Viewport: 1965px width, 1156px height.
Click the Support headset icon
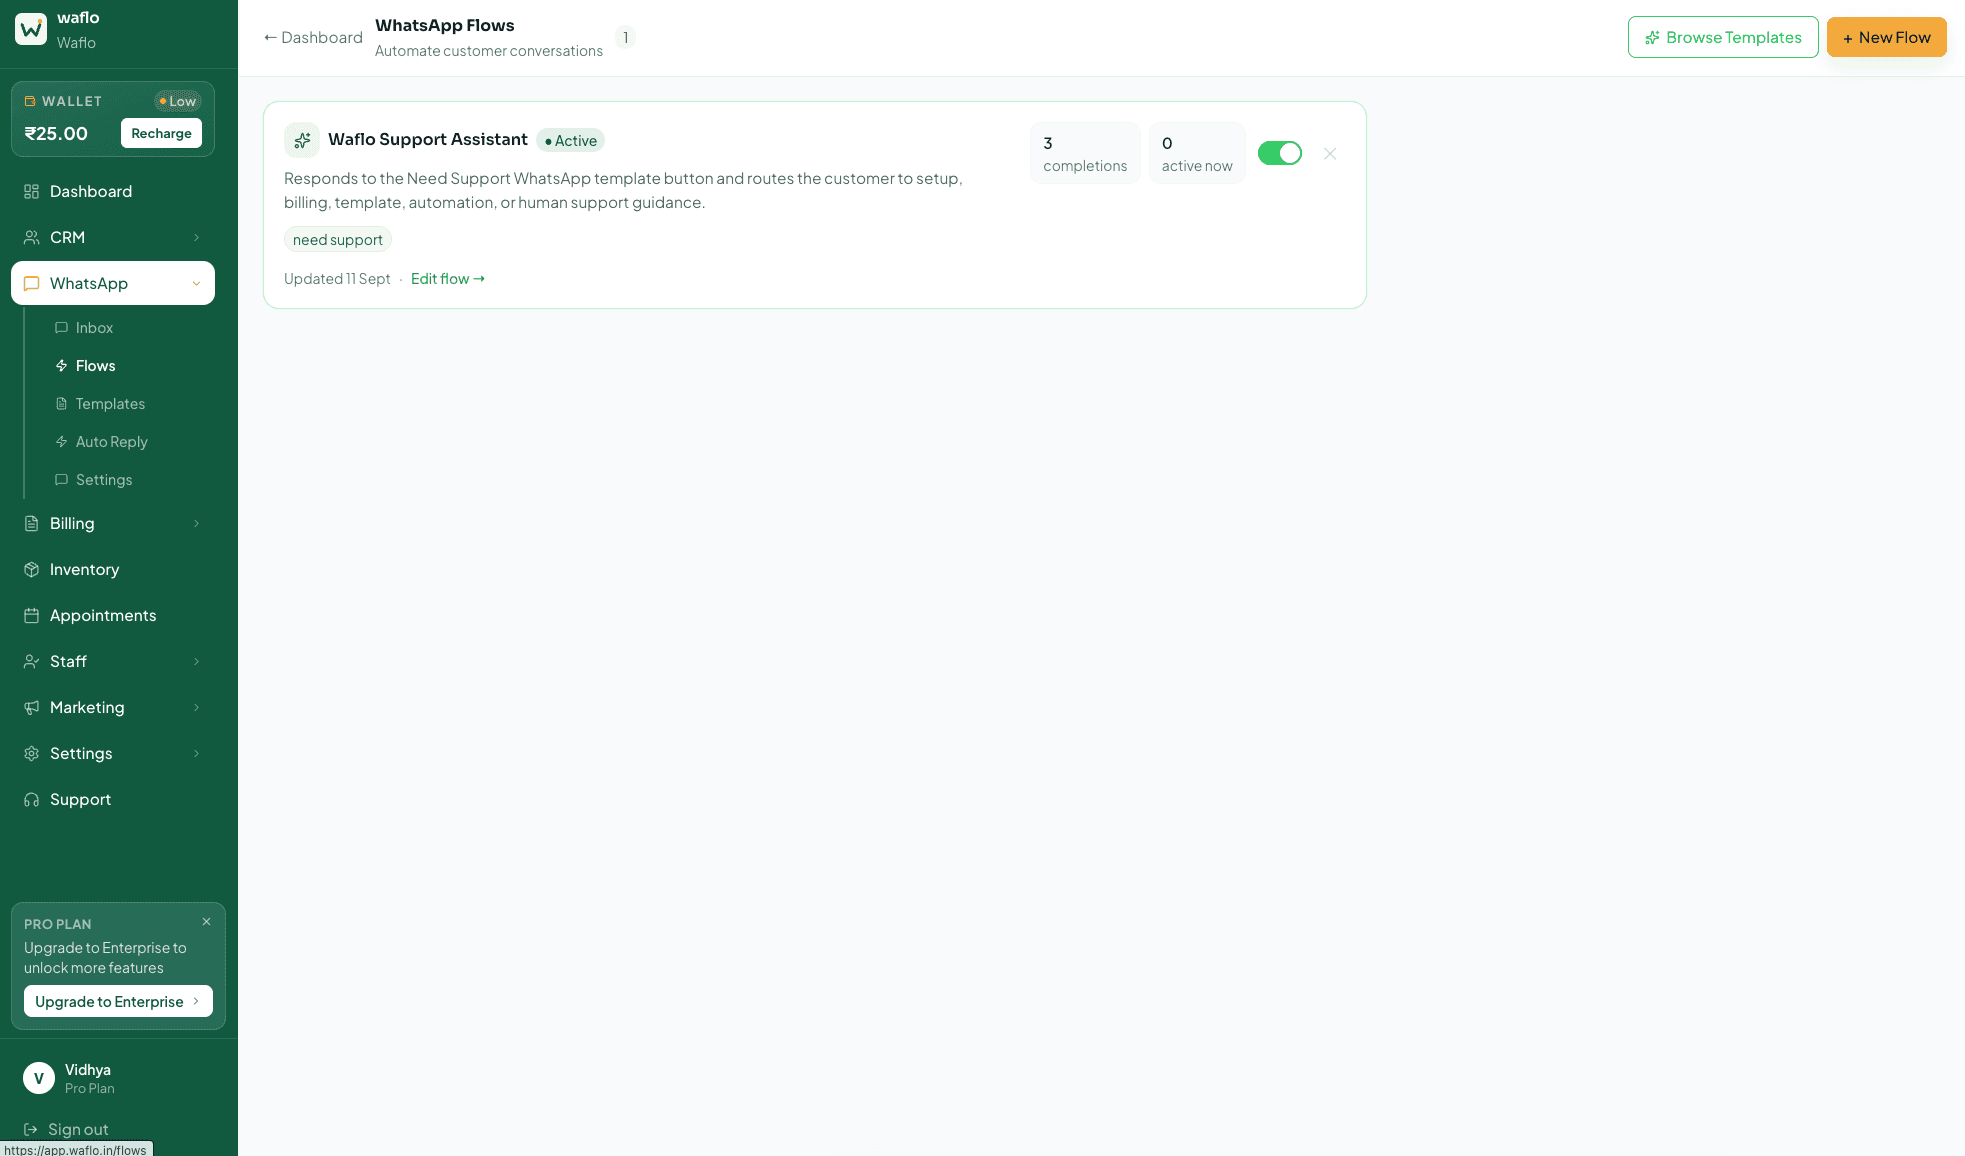click(x=31, y=799)
